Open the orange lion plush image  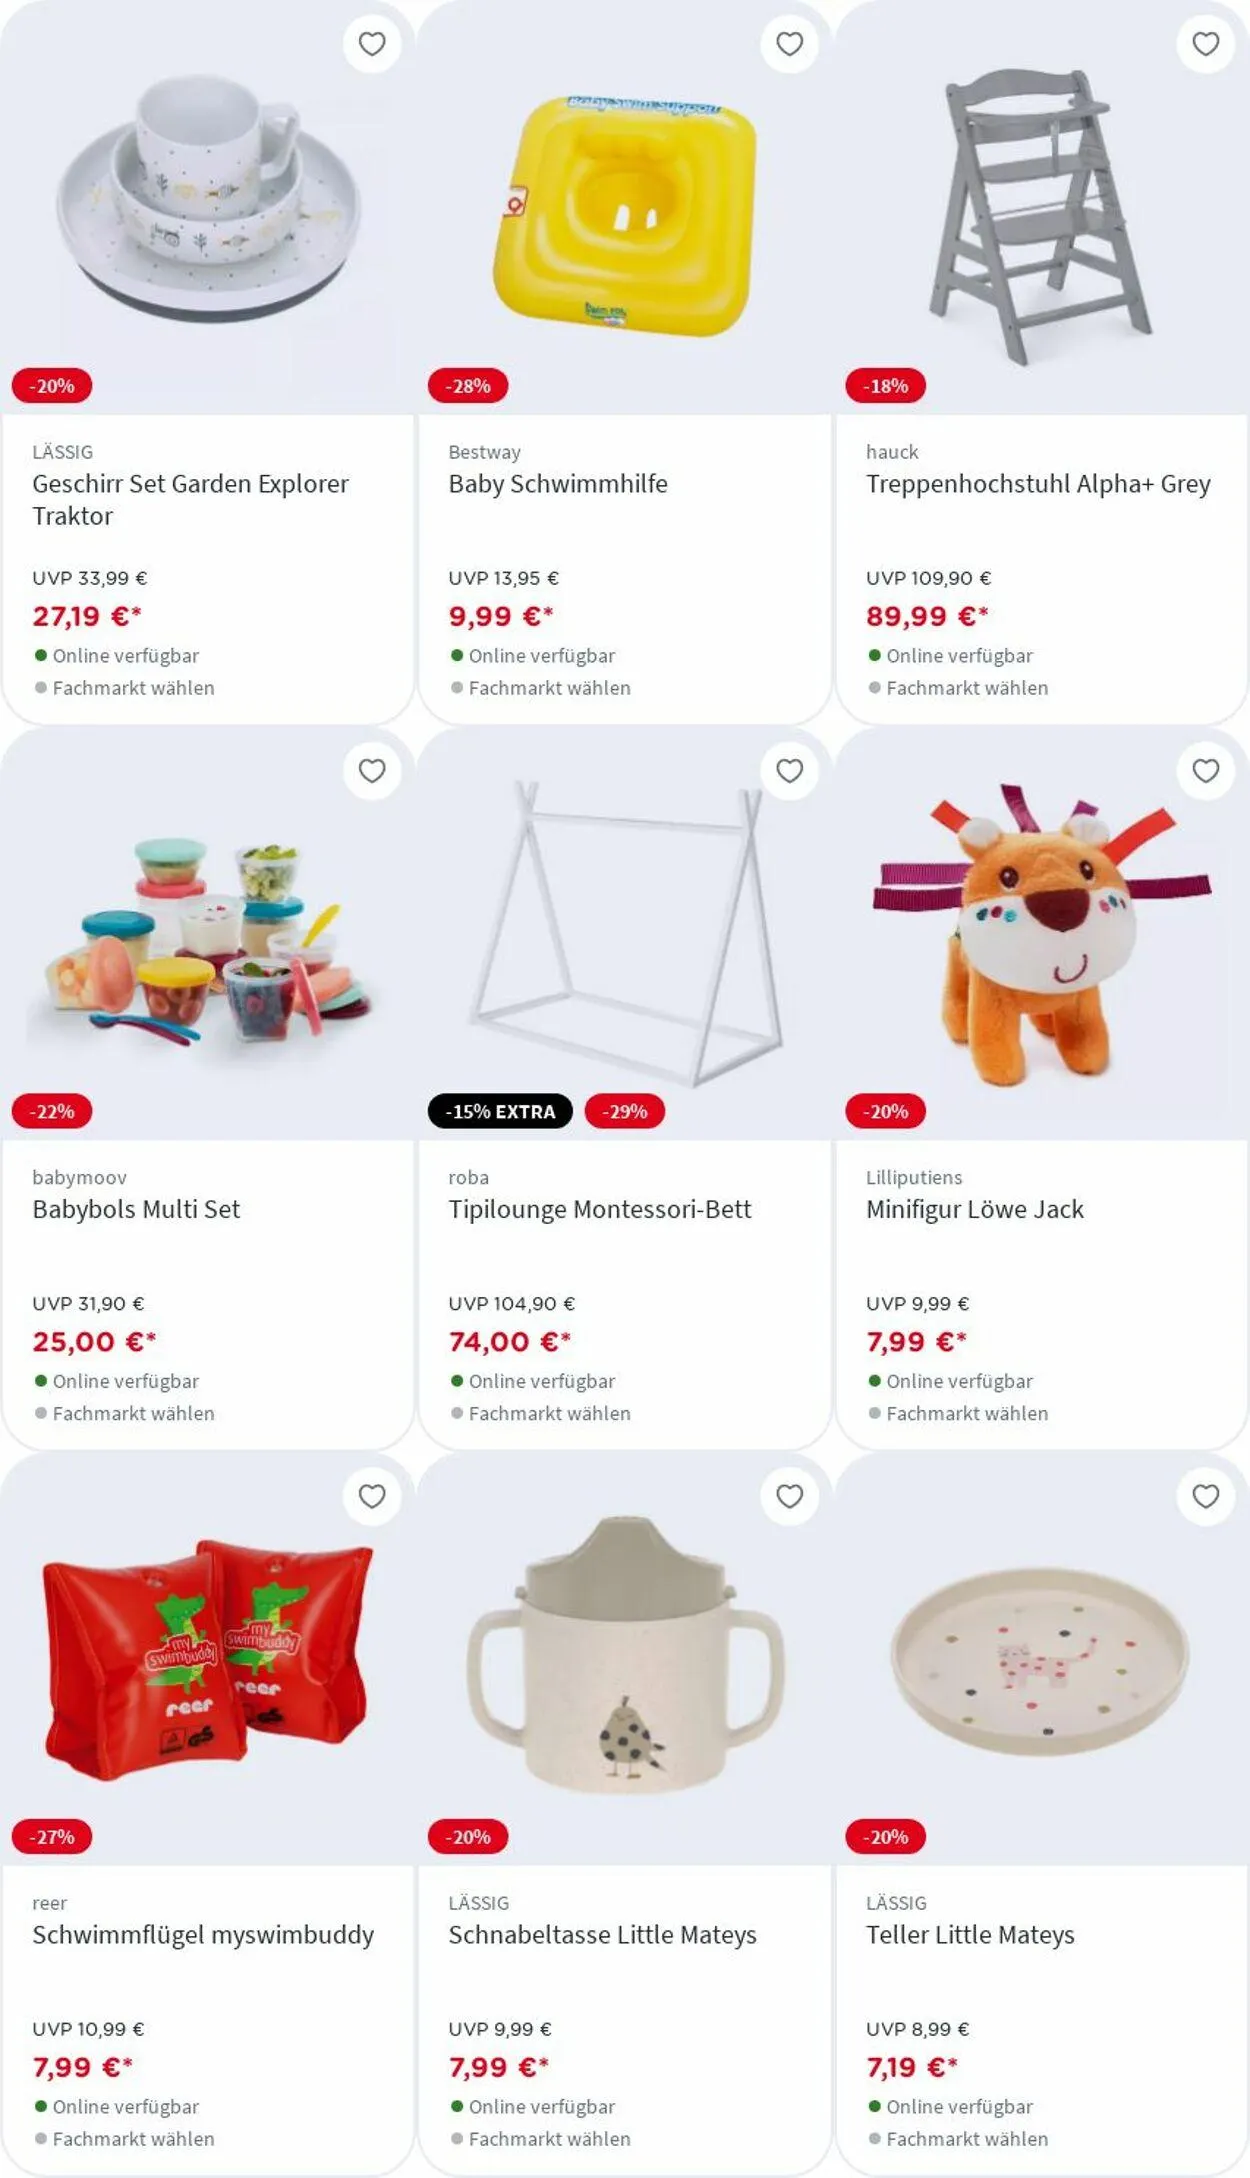coord(1041,935)
